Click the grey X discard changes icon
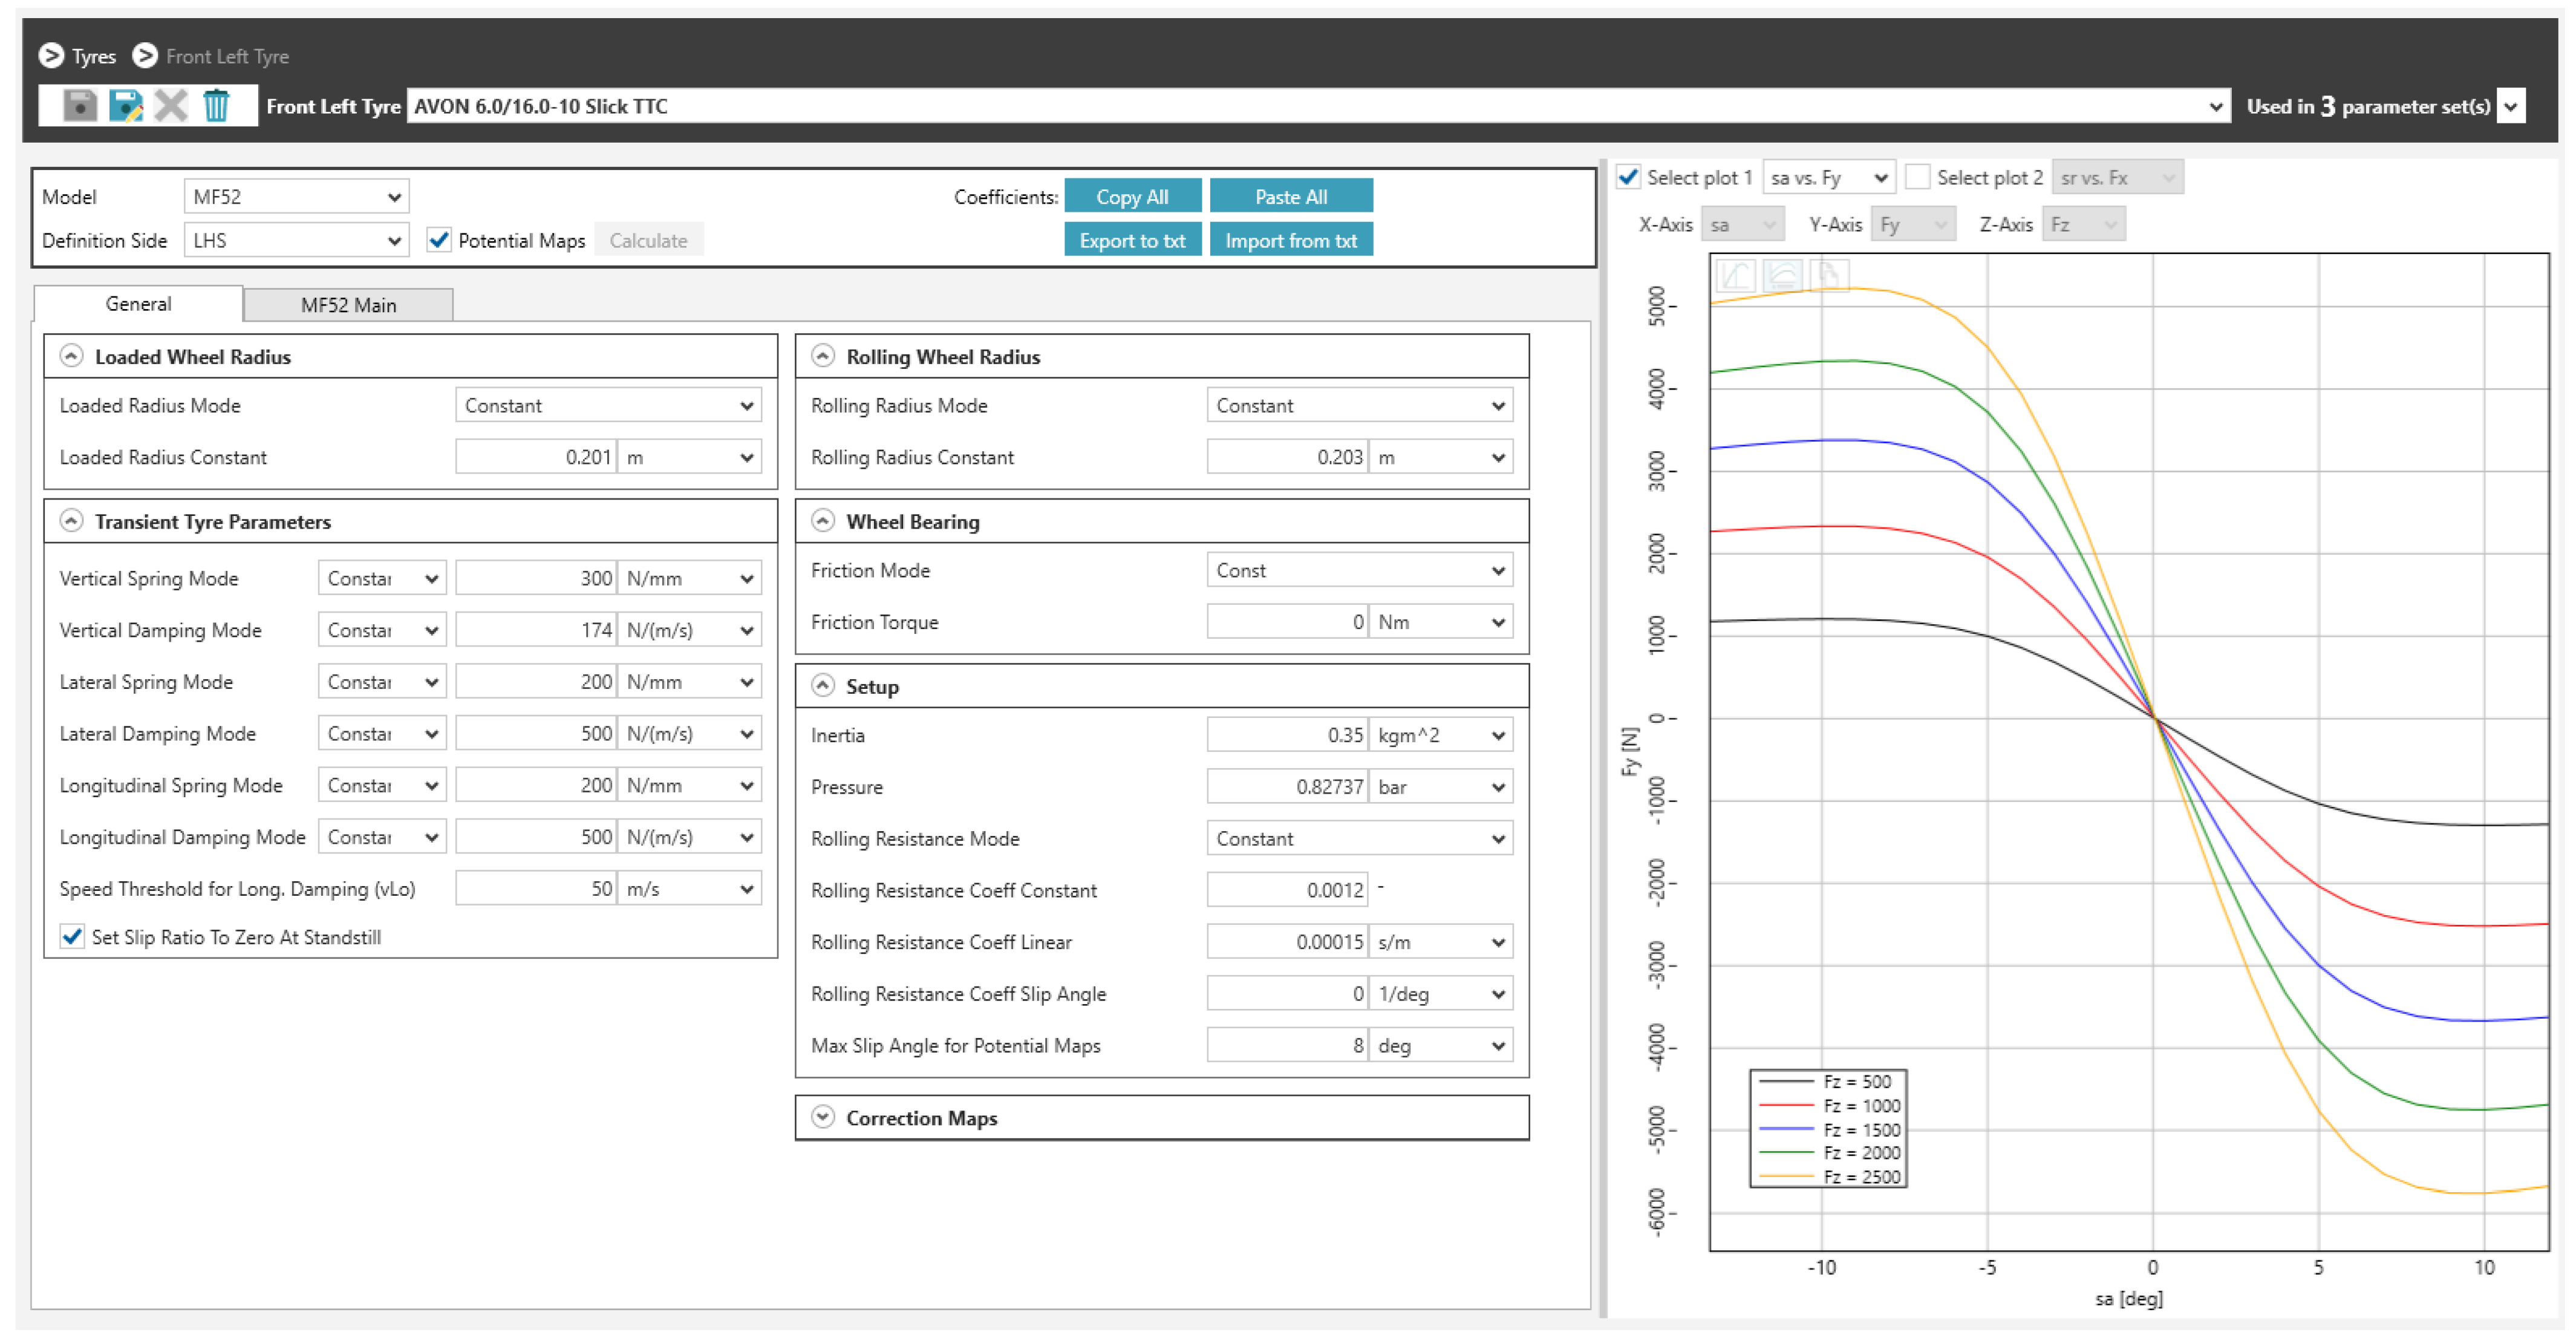 [171, 105]
